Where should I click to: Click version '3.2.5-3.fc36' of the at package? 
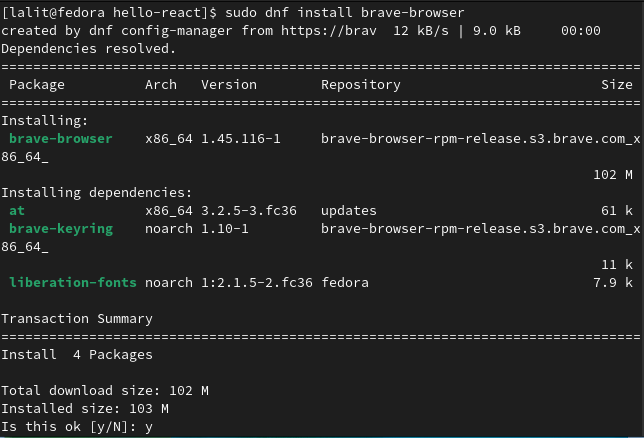point(248,211)
